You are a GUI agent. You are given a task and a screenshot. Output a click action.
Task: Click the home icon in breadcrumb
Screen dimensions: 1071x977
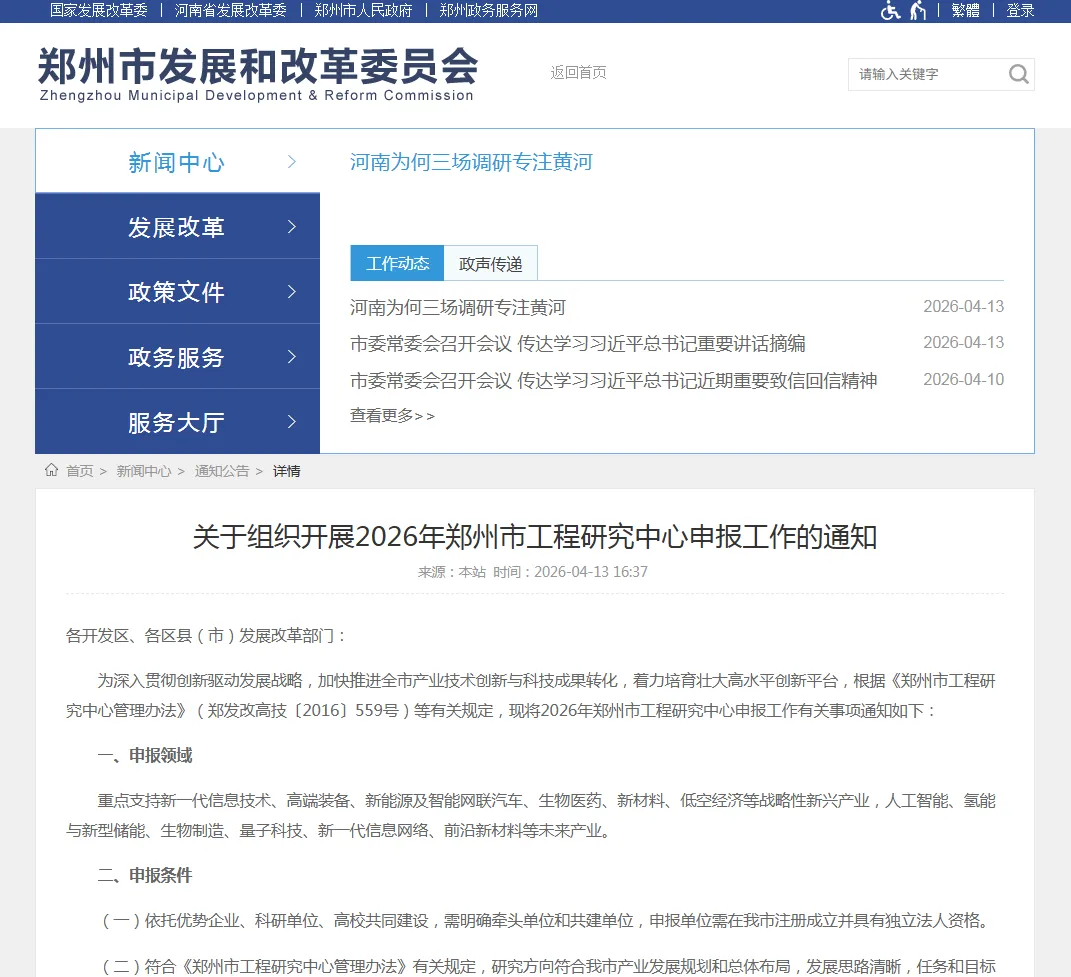[51, 470]
